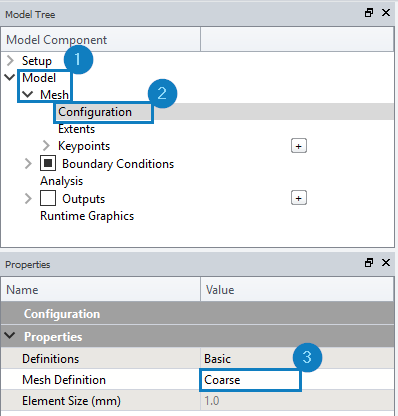Image resolution: width=398 pixels, height=416 pixels.
Task: Add a new Output with plus button
Action: point(299,198)
